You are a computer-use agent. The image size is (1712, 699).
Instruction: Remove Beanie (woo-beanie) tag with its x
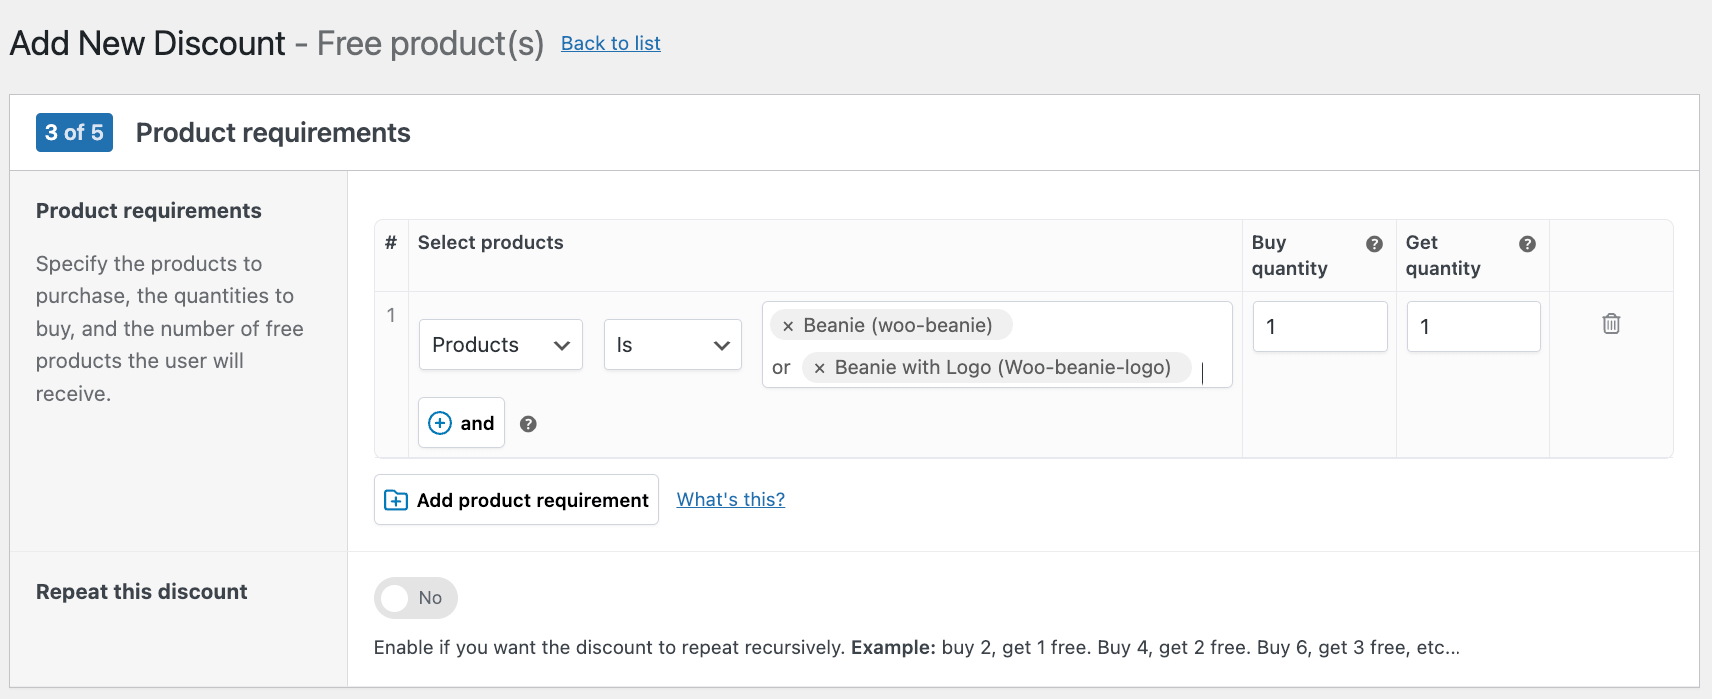788,326
